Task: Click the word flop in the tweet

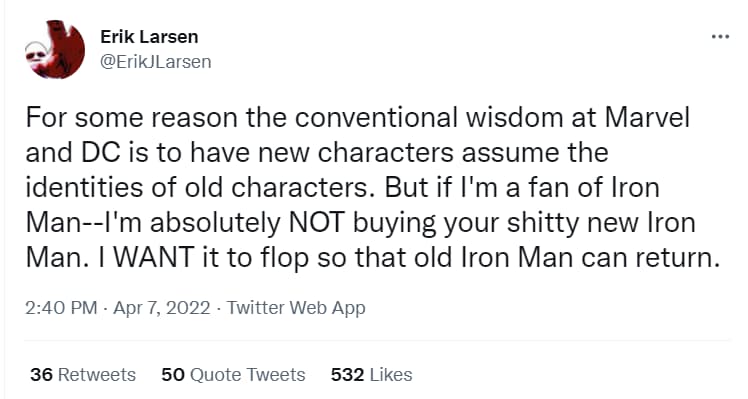Action: 284,259
